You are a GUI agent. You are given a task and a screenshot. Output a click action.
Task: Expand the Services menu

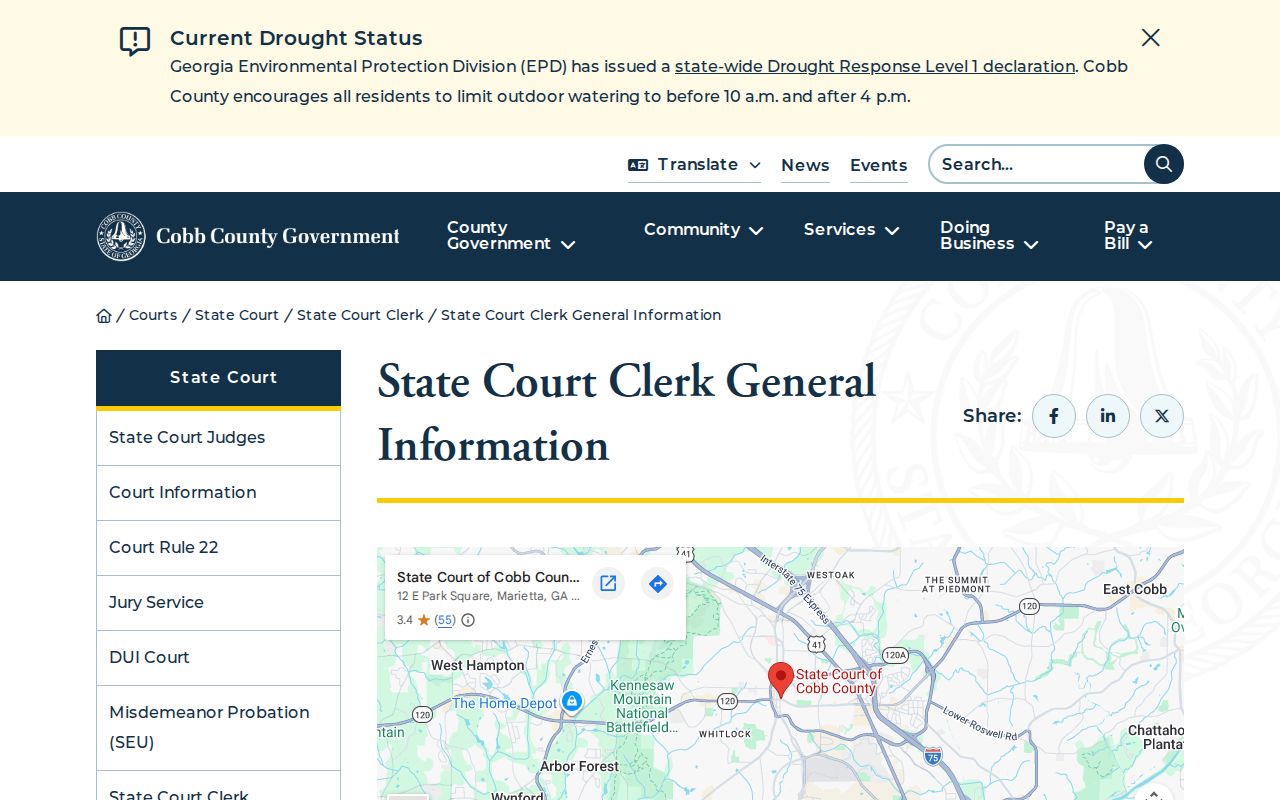pos(852,230)
